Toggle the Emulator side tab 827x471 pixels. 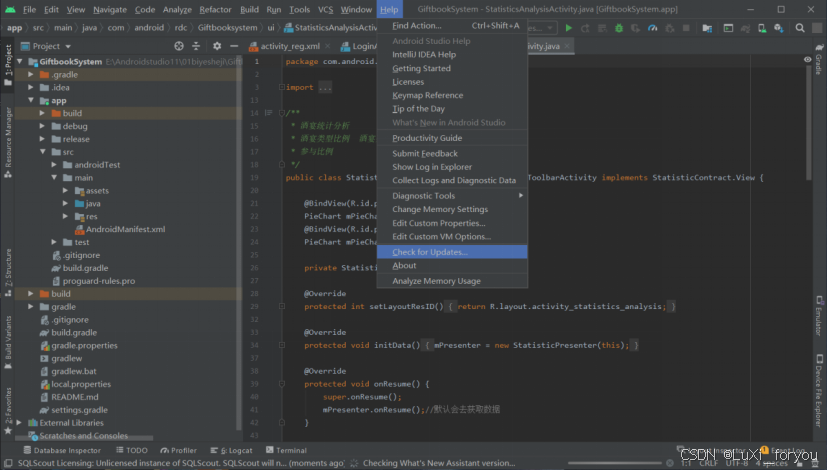coord(819,315)
